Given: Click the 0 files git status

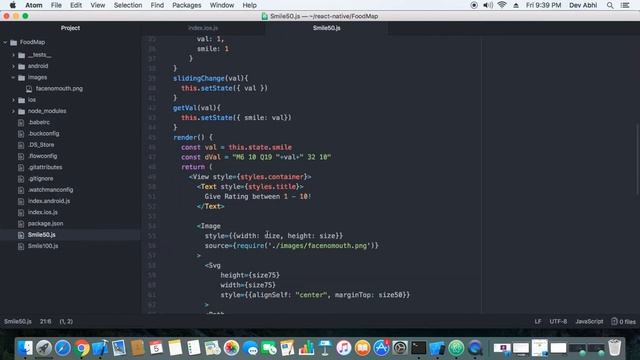Looking at the screenshot, I should click(x=623, y=322).
